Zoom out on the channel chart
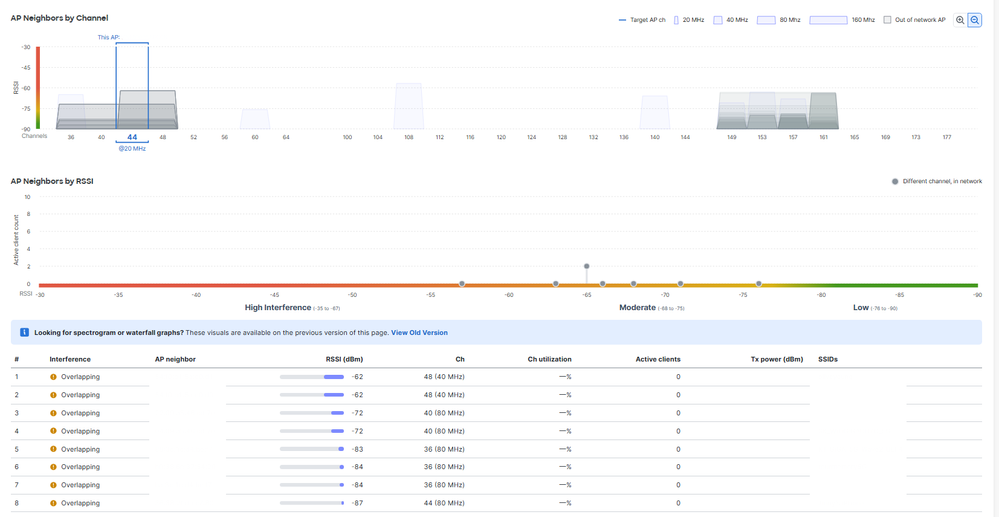The width and height of the screenshot is (999, 517). point(974,20)
